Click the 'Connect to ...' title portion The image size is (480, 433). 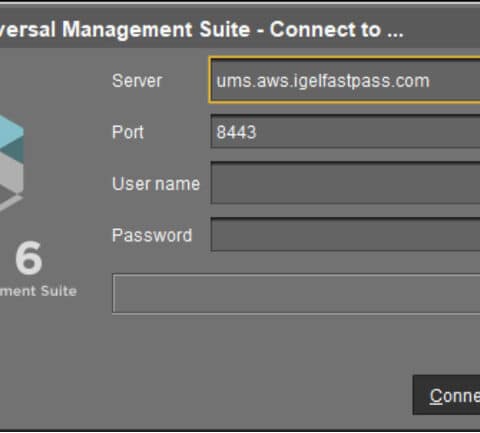coord(337,30)
